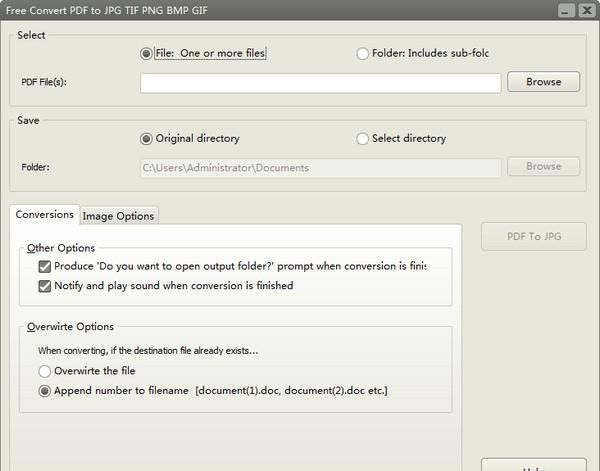Image resolution: width=600 pixels, height=471 pixels.
Task: Close the converter window
Action: tap(587, 10)
